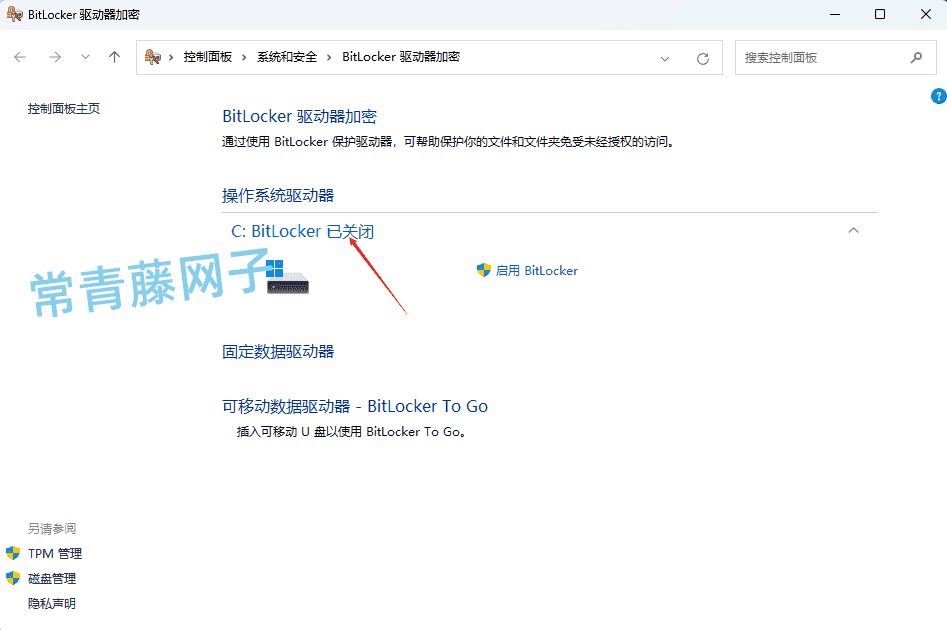Open 控制面板主页 link in sidebar
Image resolution: width=947 pixels, height=630 pixels.
pyautogui.click(x=64, y=109)
